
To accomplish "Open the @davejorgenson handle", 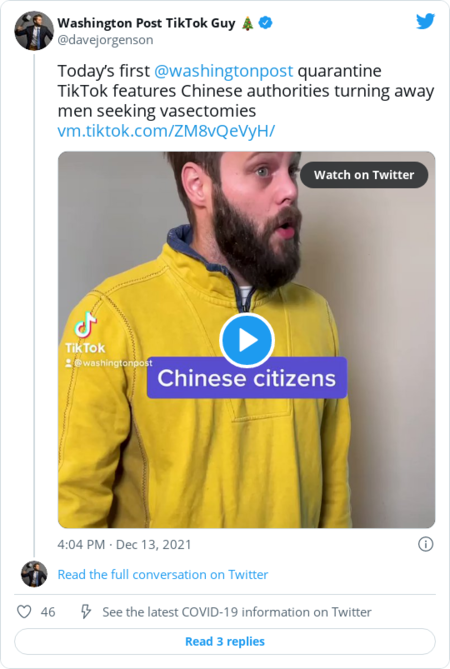I will 105,40.
